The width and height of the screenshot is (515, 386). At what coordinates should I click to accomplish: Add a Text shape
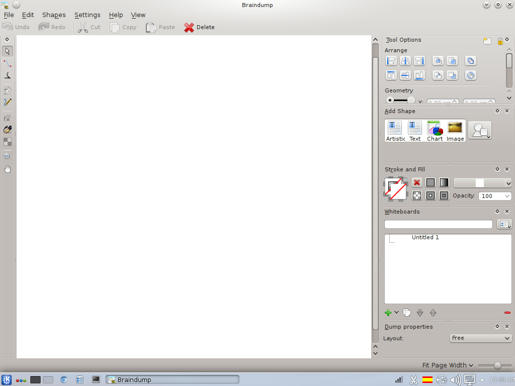tap(415, 131)
